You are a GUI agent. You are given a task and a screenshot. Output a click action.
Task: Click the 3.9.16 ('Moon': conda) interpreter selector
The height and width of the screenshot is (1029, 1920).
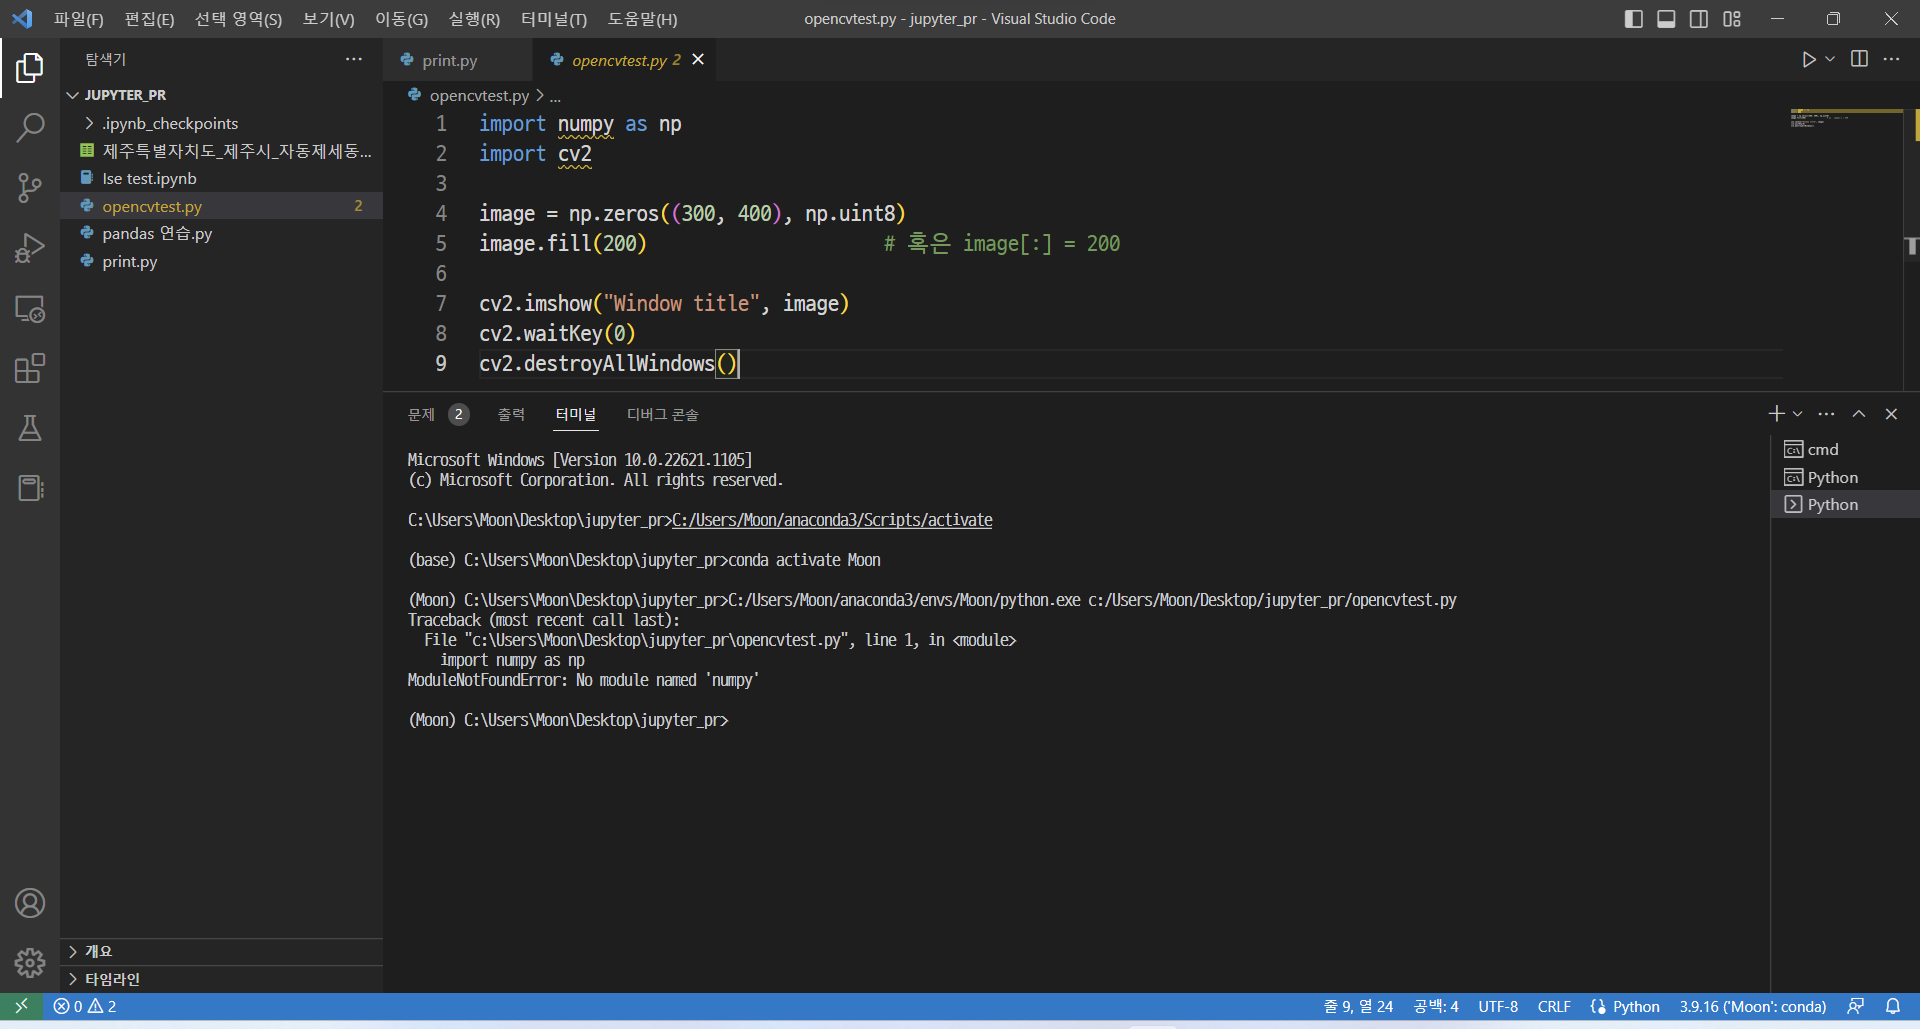1752,1007
